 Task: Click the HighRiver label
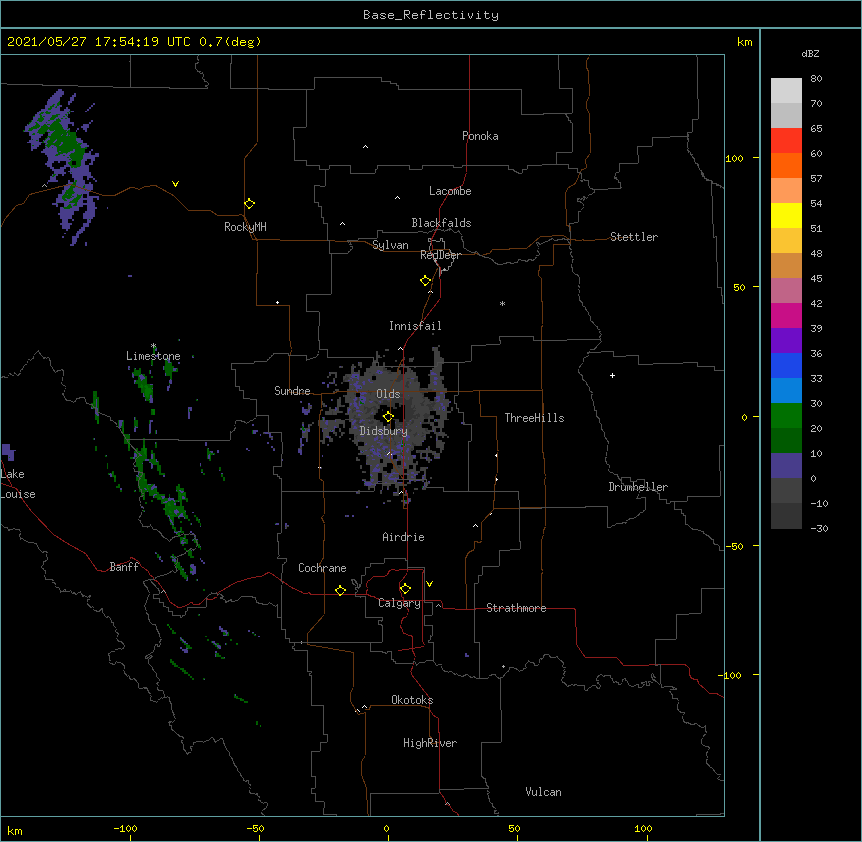(430, 743)
